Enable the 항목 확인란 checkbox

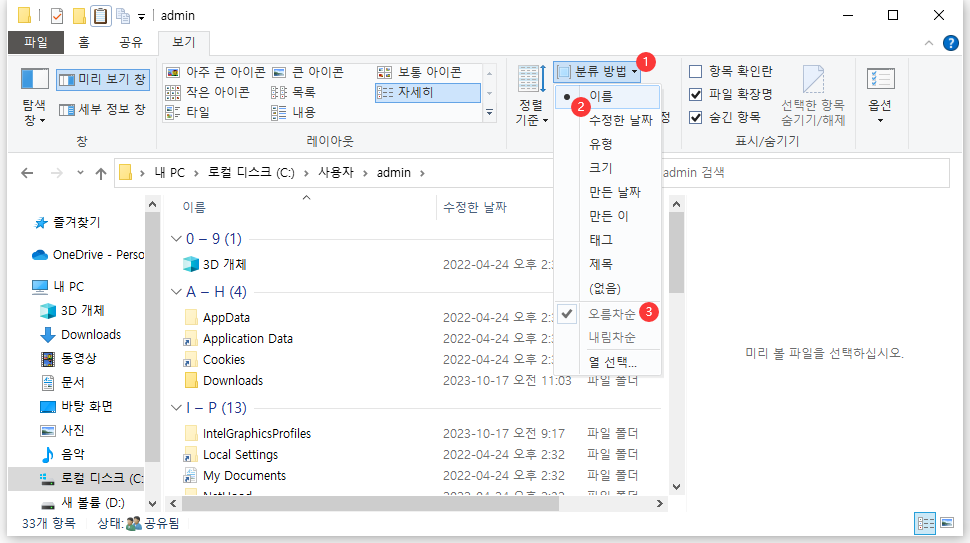696,72
